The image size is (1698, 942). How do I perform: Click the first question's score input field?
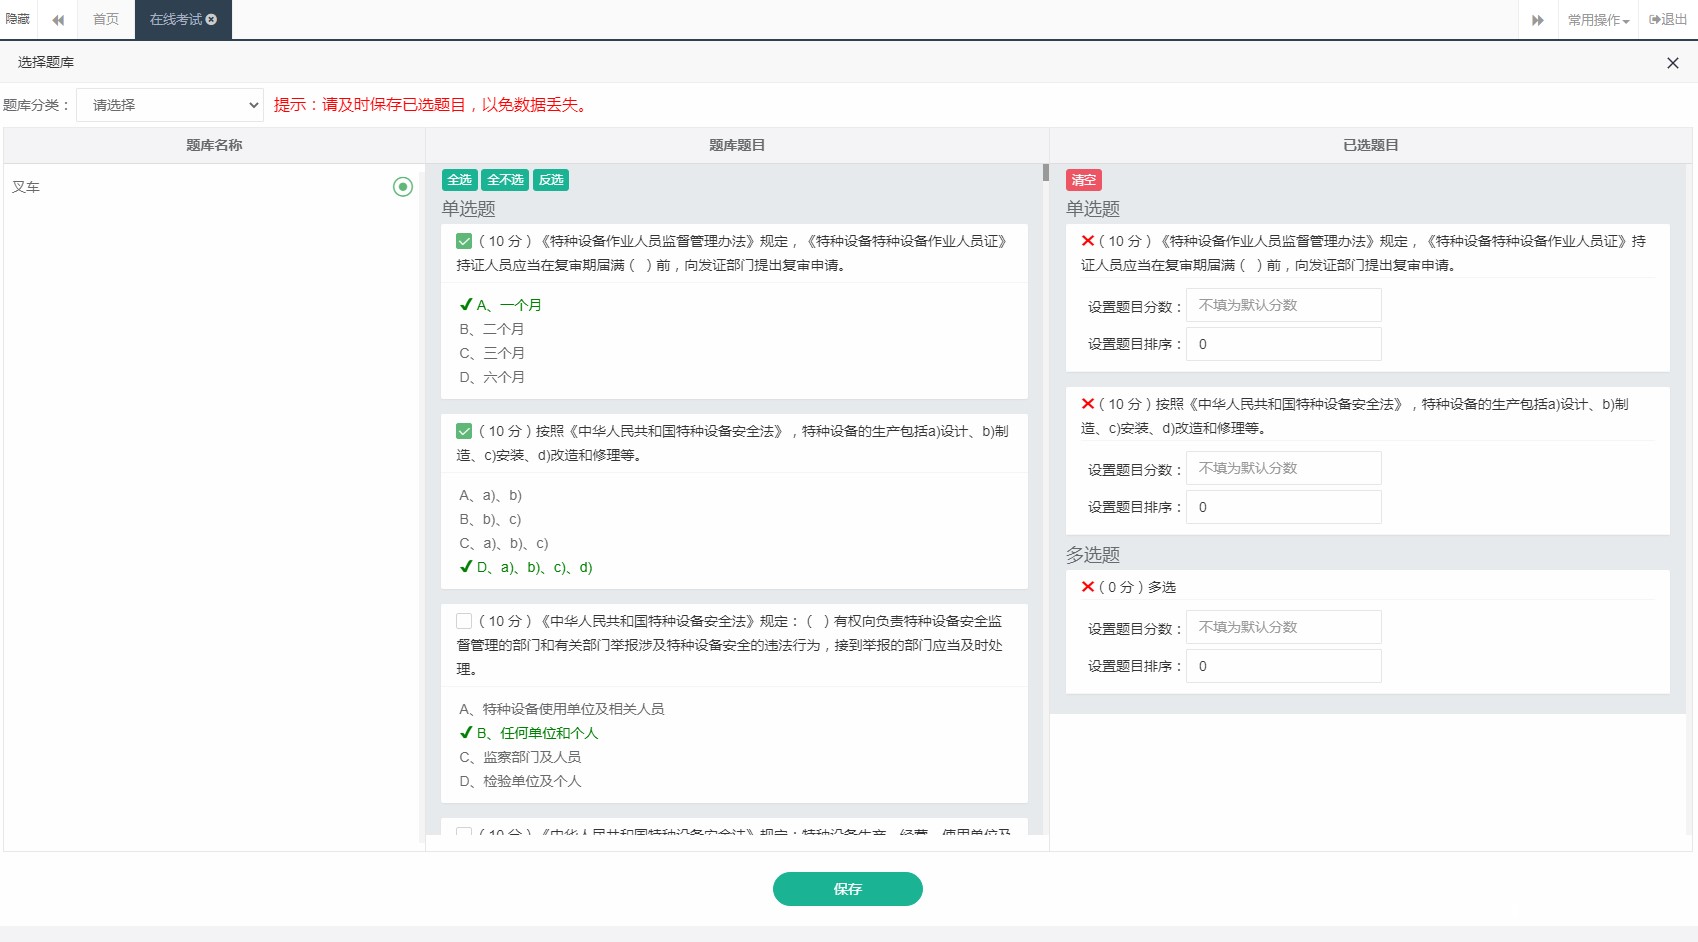[x=1283, y=305]
